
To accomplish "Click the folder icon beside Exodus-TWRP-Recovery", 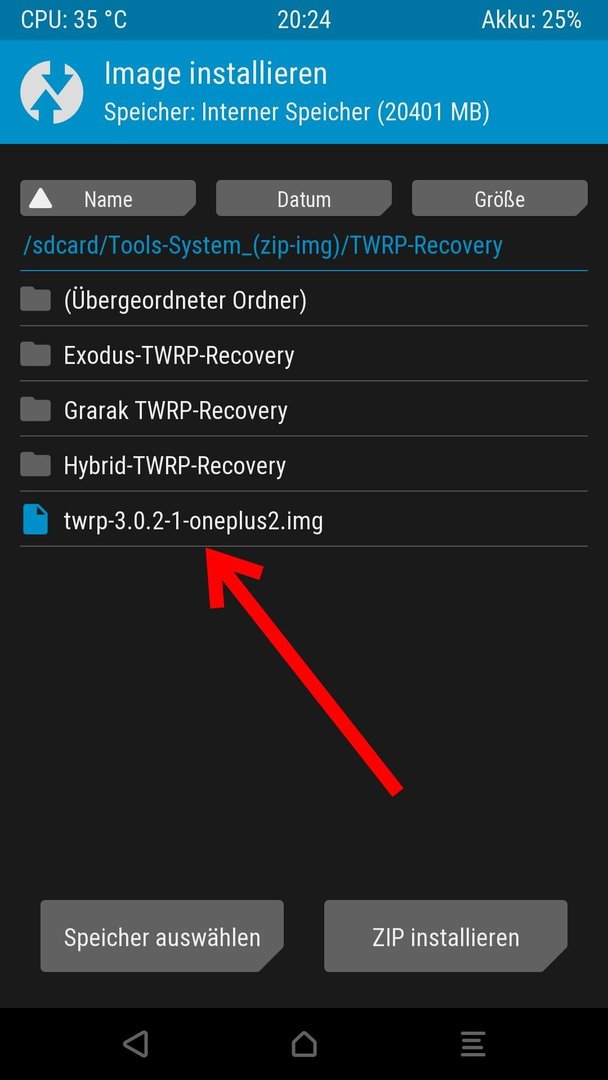I will (x=35, y=355).
